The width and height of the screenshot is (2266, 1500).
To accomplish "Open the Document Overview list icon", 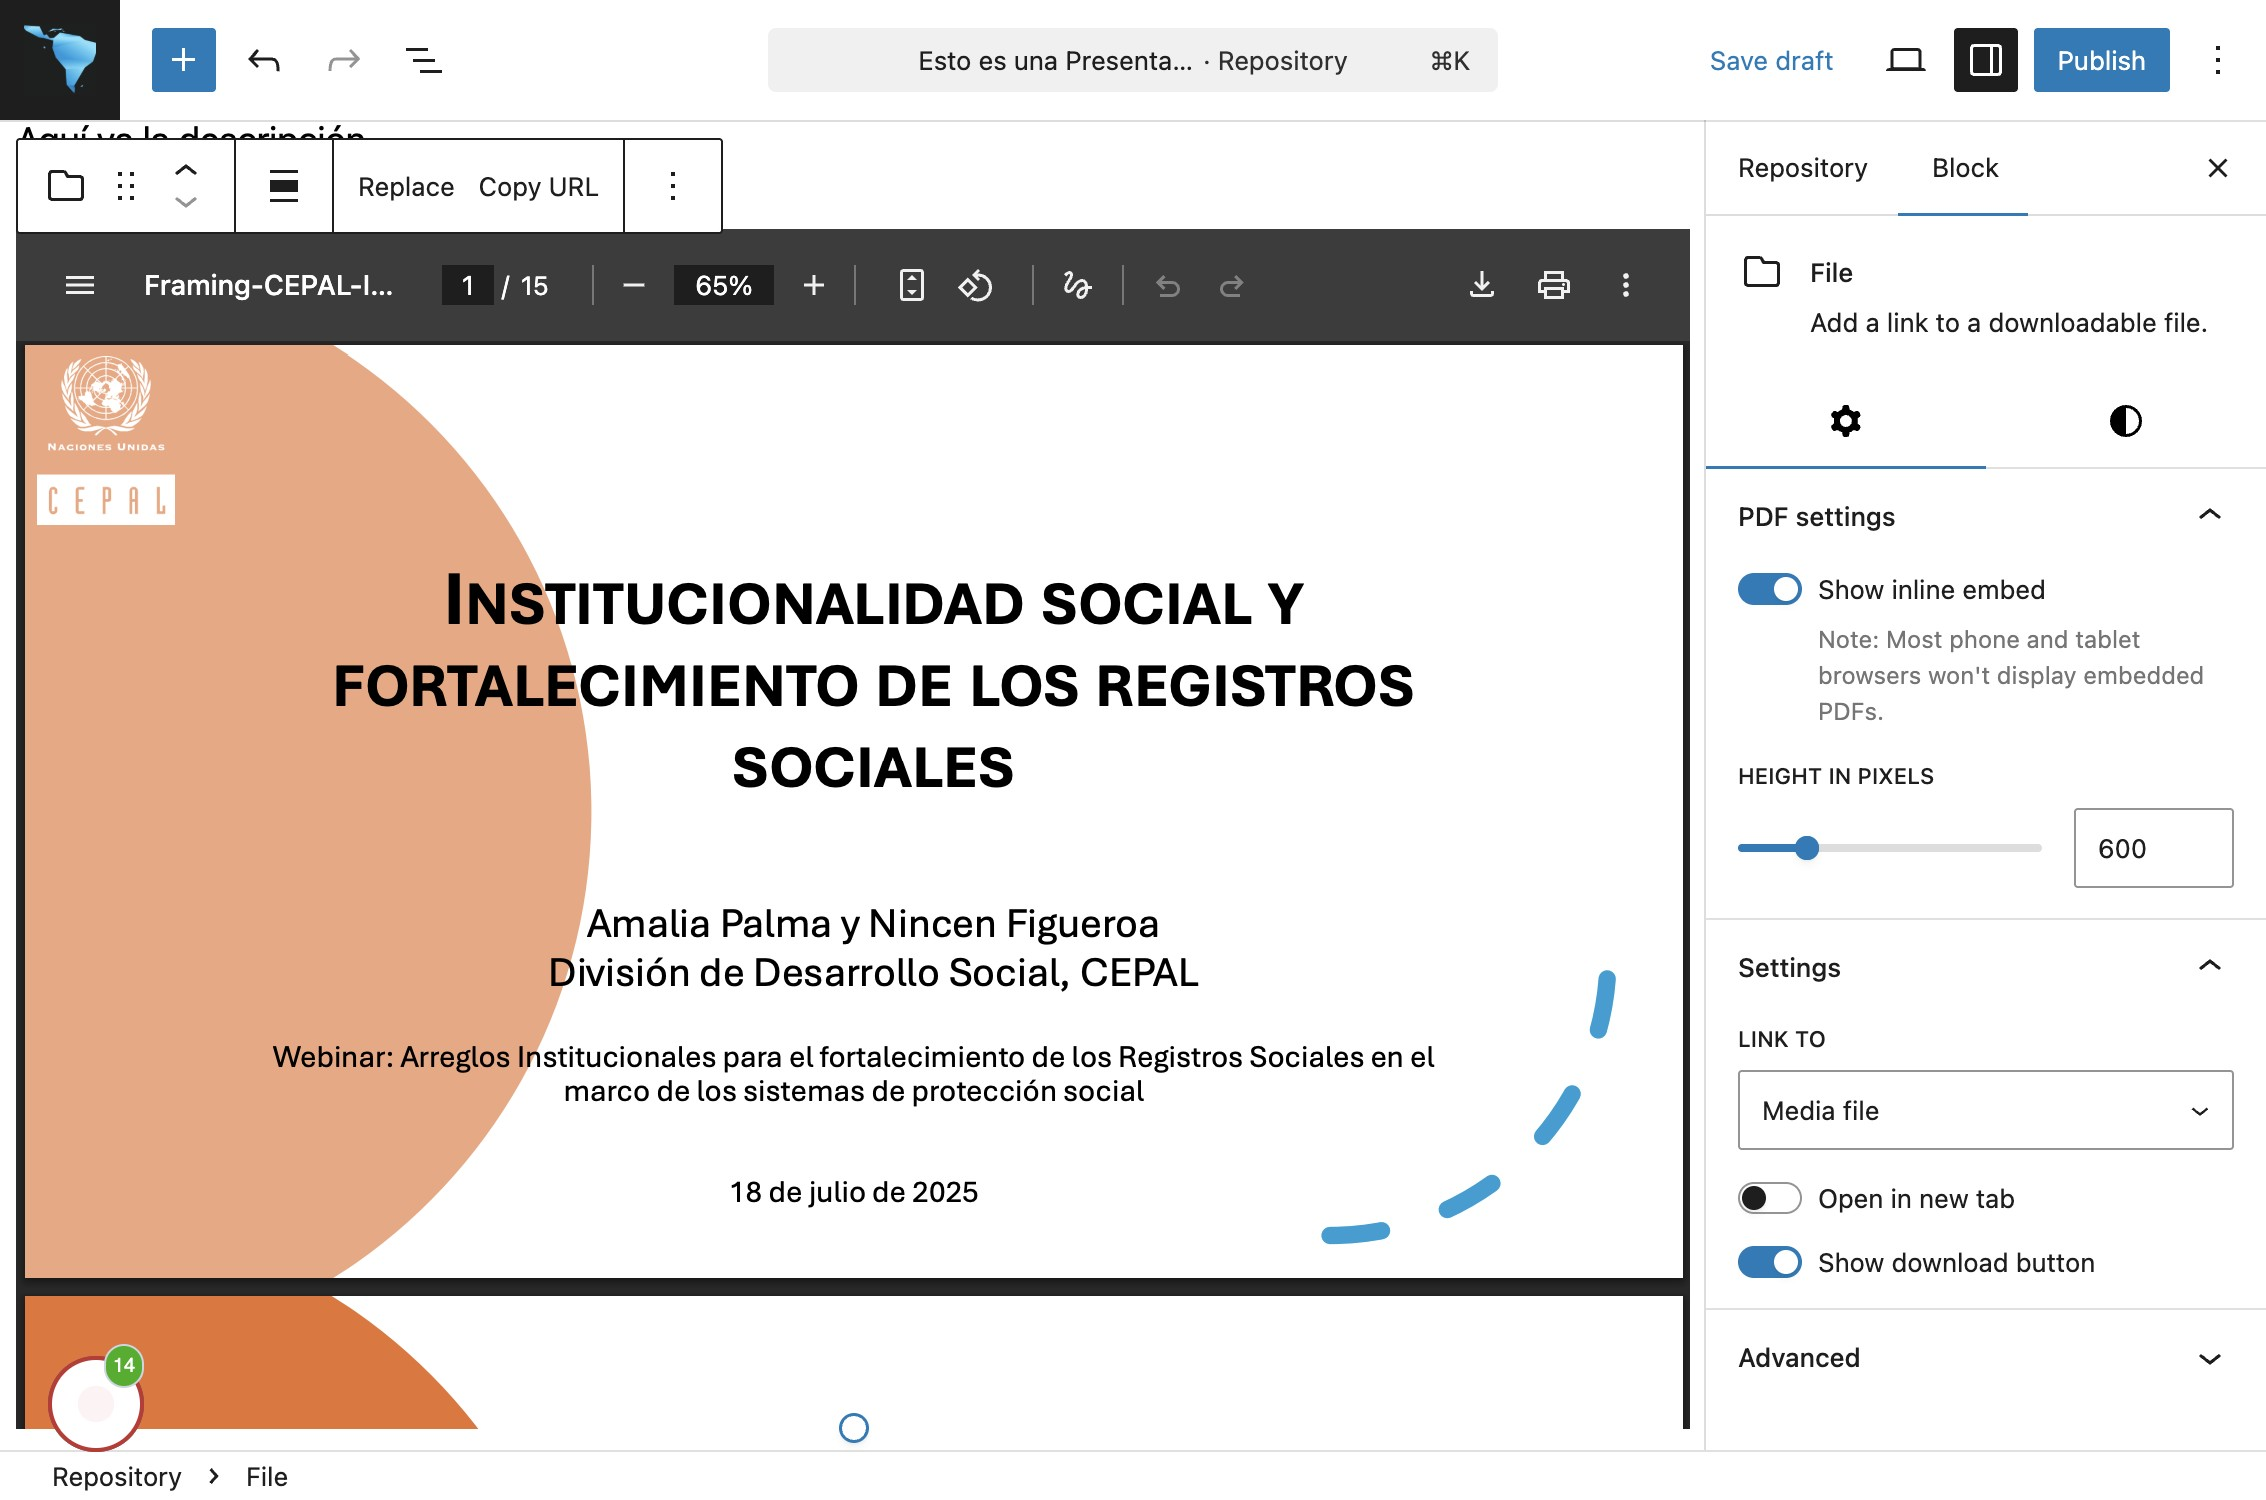I will (423, 60).
